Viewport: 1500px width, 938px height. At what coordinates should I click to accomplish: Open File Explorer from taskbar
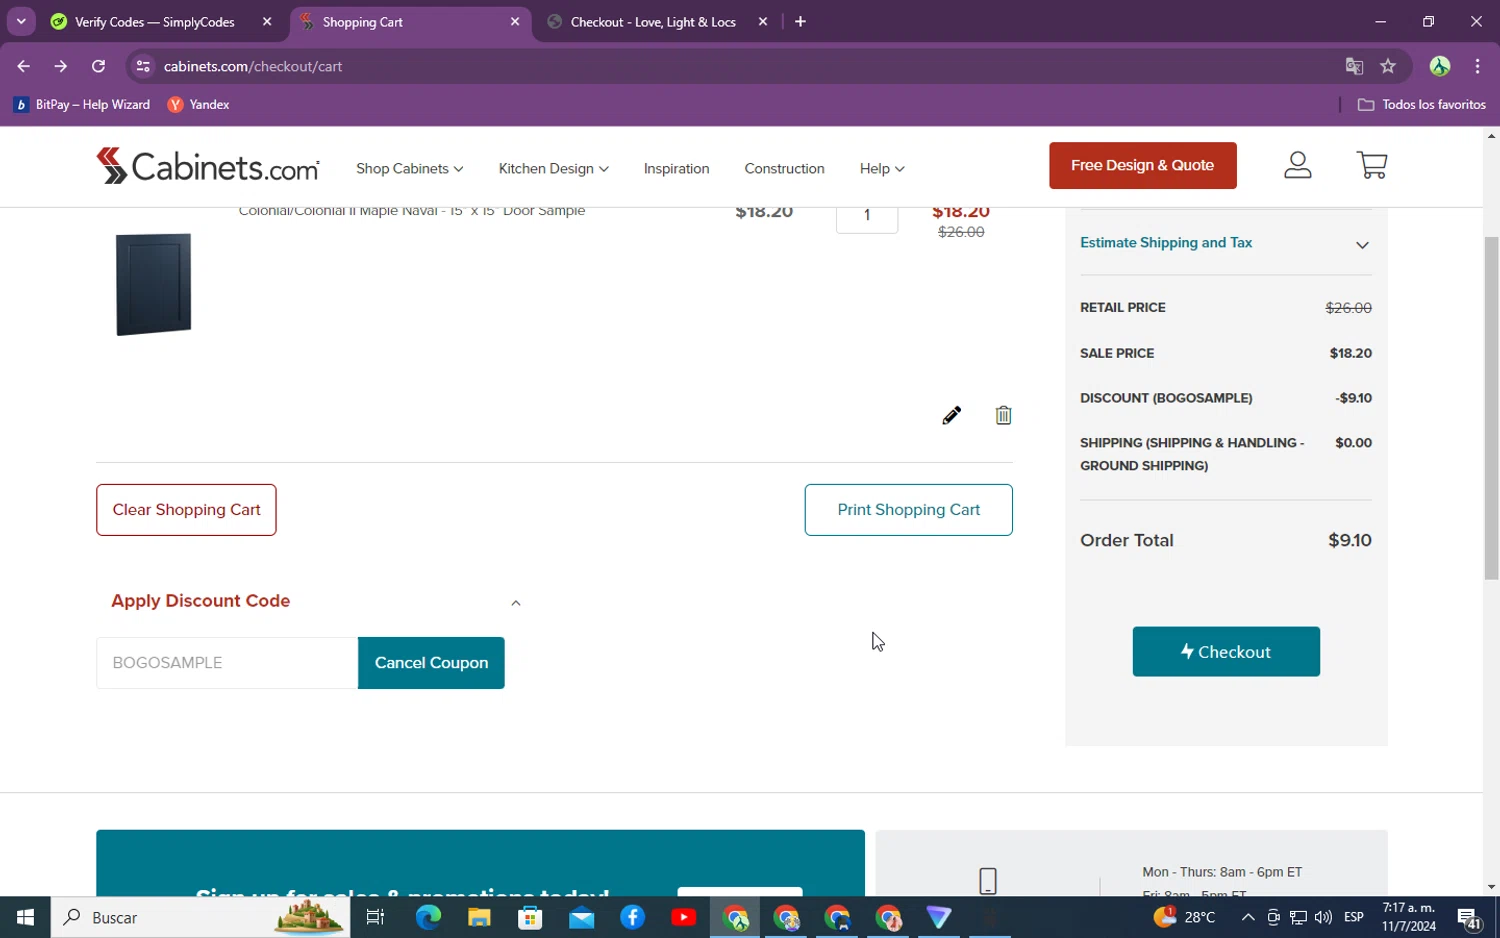[479, 917]
